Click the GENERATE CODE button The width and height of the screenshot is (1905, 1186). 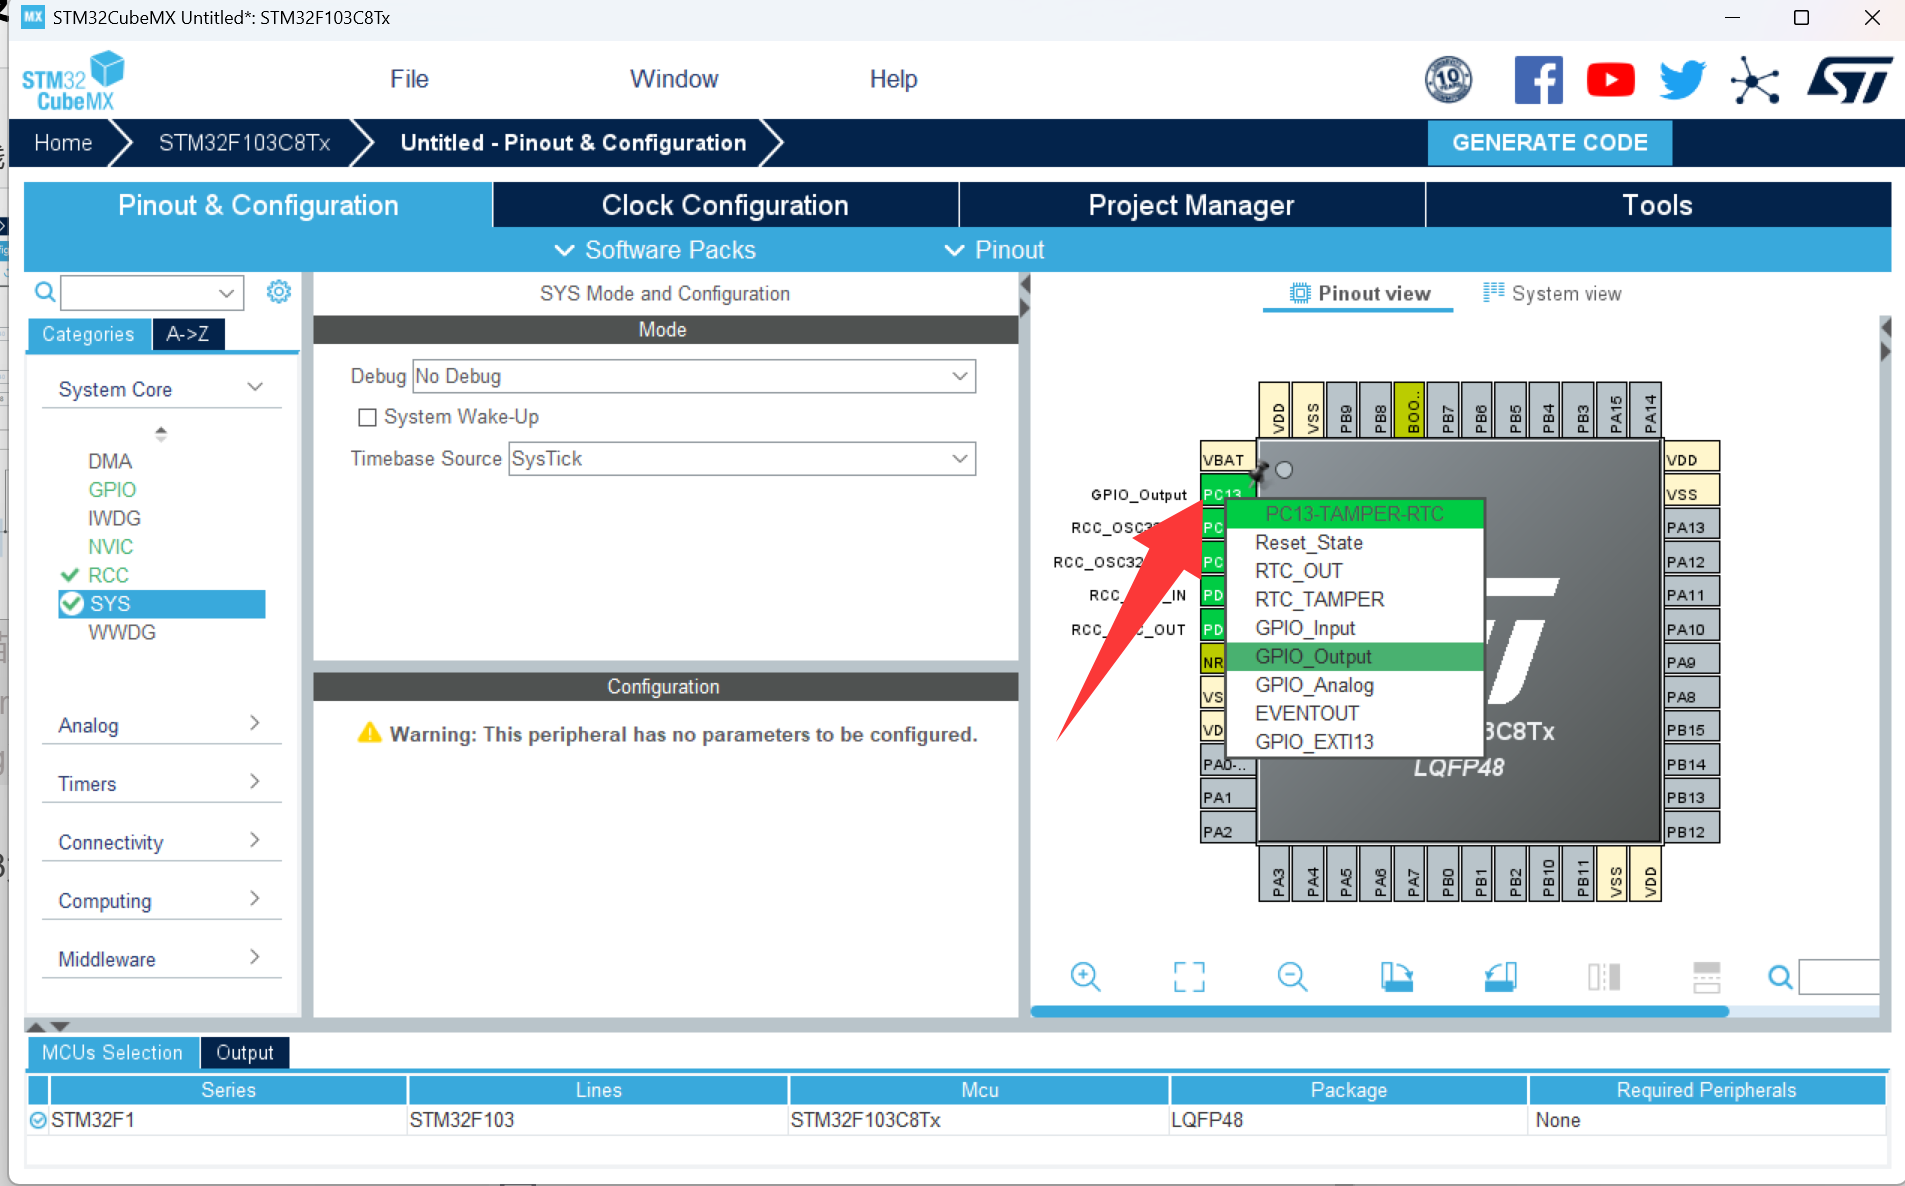(x=1549, y=143)
